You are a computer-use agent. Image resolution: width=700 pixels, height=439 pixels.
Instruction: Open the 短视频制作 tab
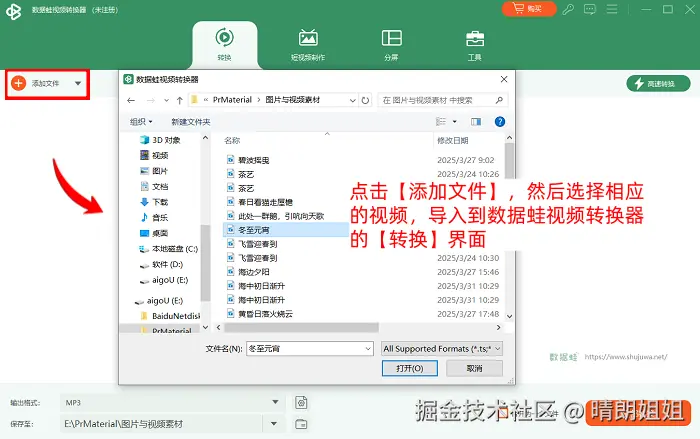[x=308, y=45]
